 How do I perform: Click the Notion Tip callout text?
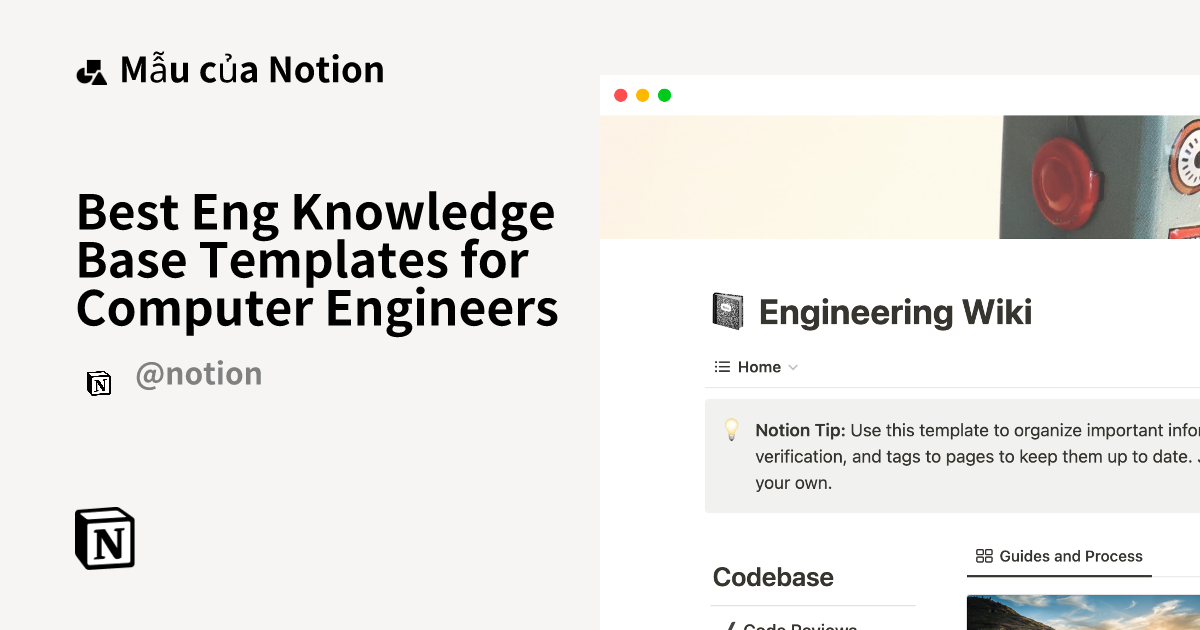[976, 457]
